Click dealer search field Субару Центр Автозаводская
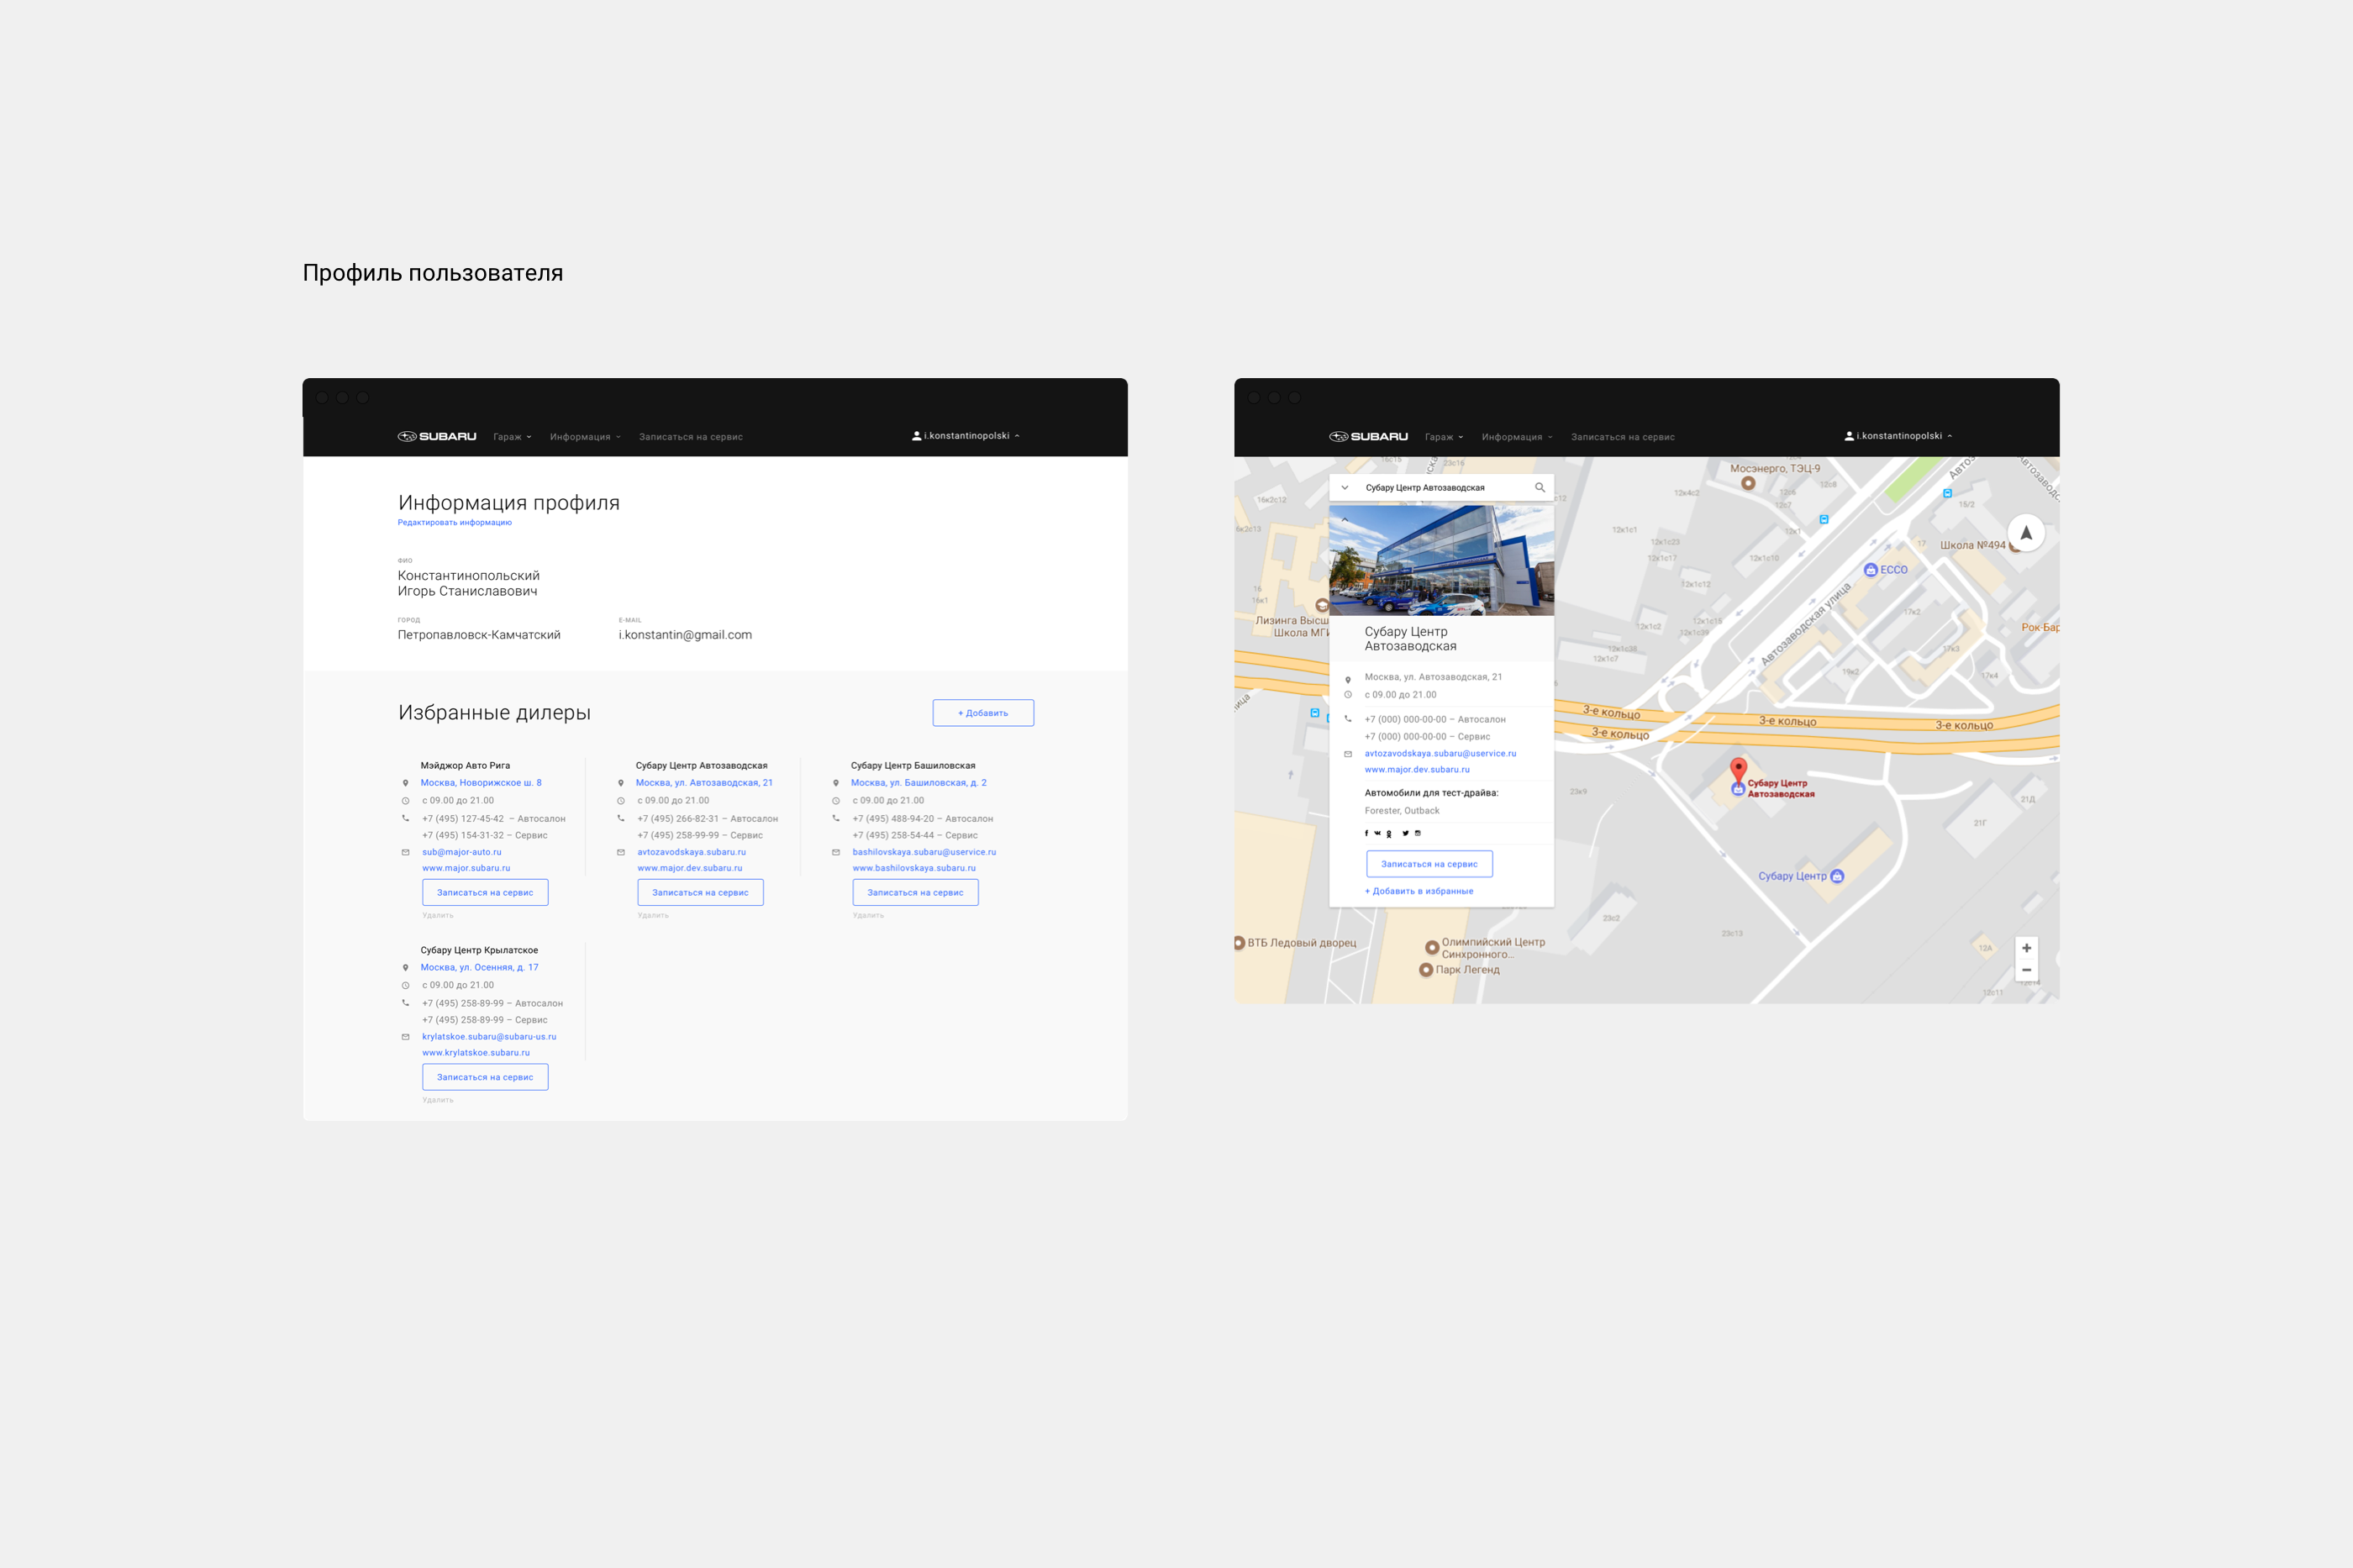 coord(1442,488)
